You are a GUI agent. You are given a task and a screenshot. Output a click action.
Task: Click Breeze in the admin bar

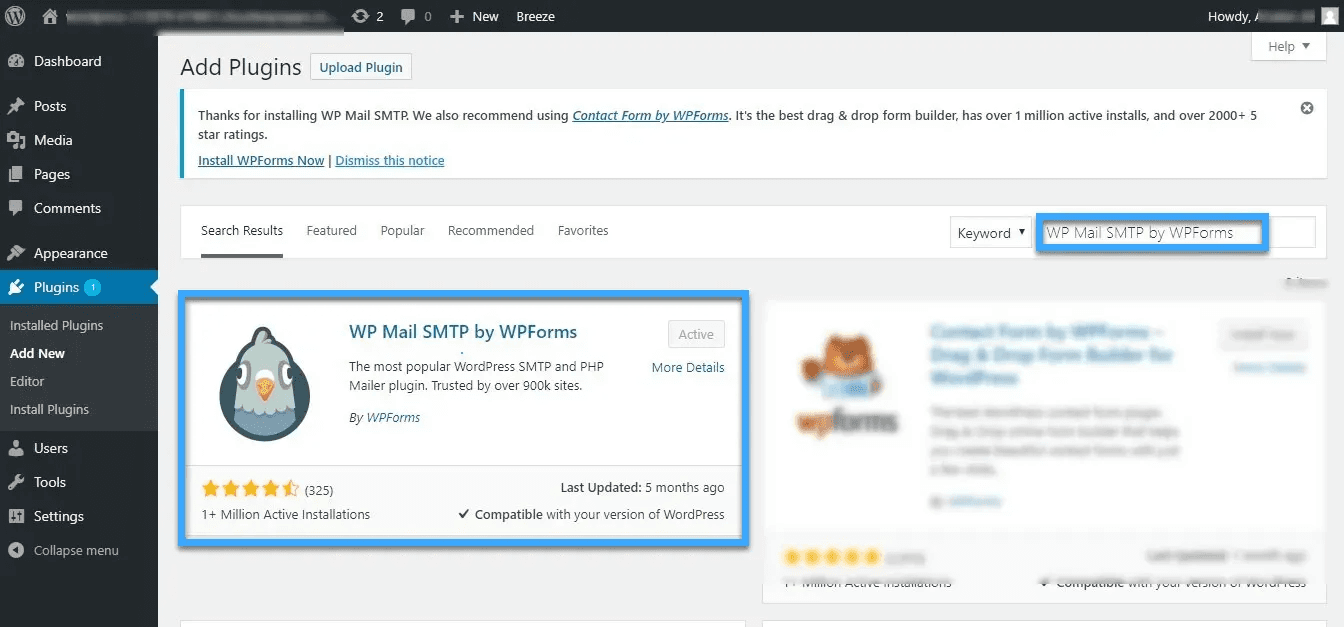(x=535, y=16)
